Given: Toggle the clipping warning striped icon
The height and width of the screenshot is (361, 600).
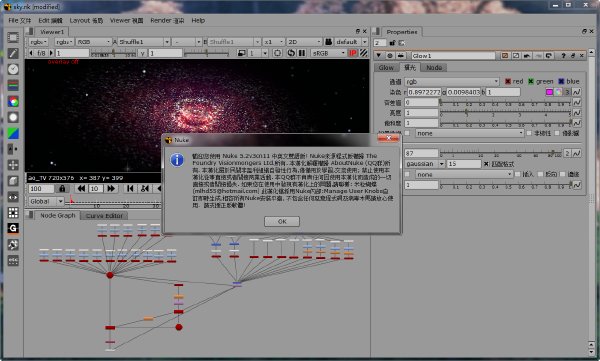Looking at the screenshot, I should 363,53.
